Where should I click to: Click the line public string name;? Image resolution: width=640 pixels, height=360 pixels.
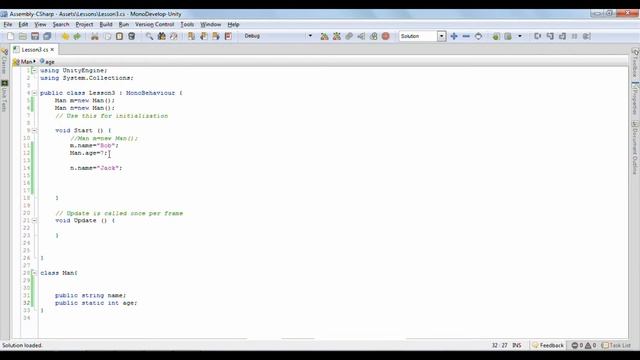(91, 295)
